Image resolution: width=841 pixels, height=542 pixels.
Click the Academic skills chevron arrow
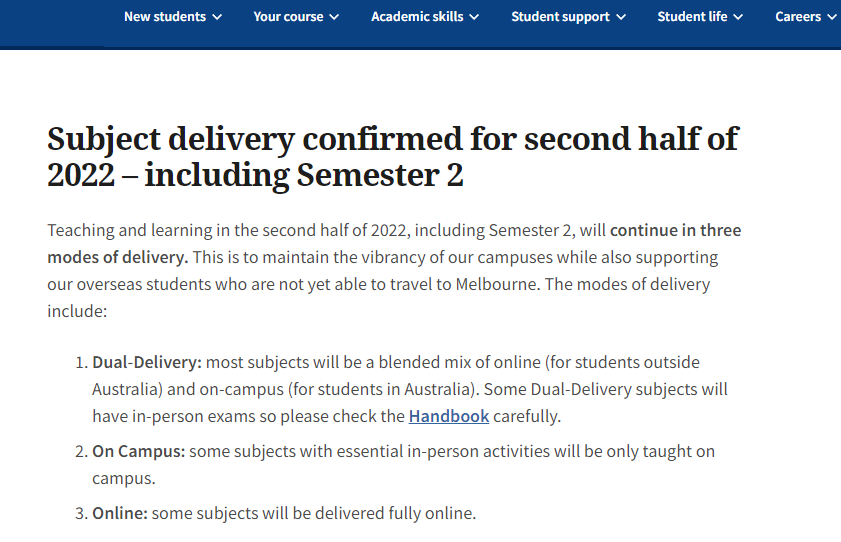[474, 17]
